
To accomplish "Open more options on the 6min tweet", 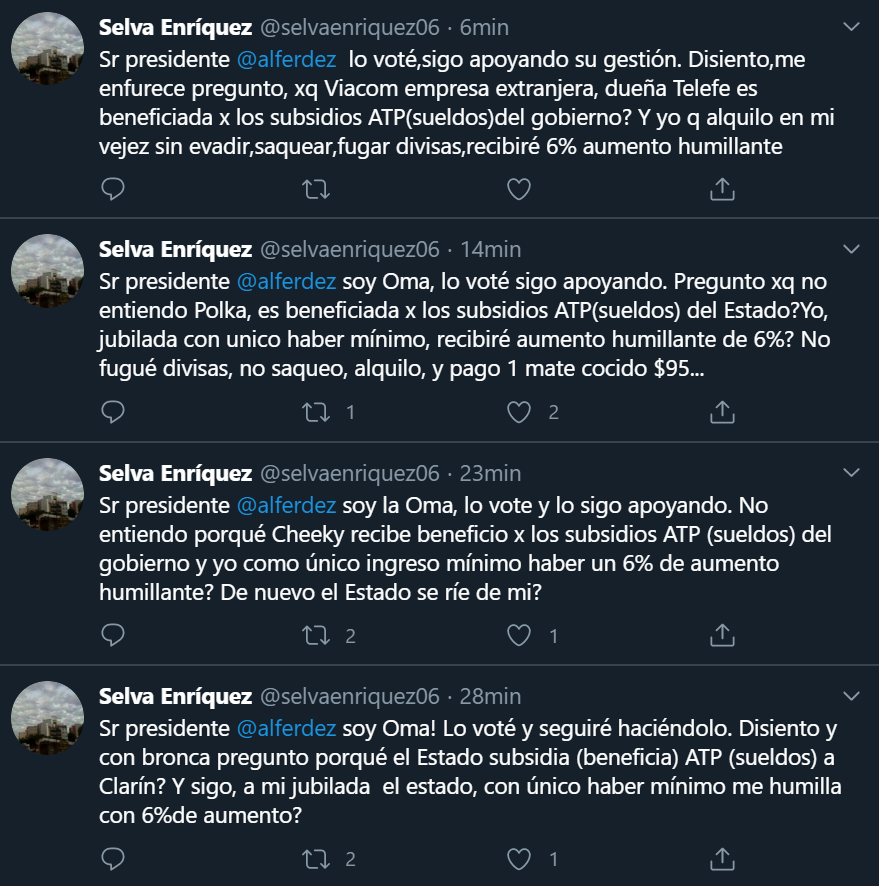I will (850, 25).
